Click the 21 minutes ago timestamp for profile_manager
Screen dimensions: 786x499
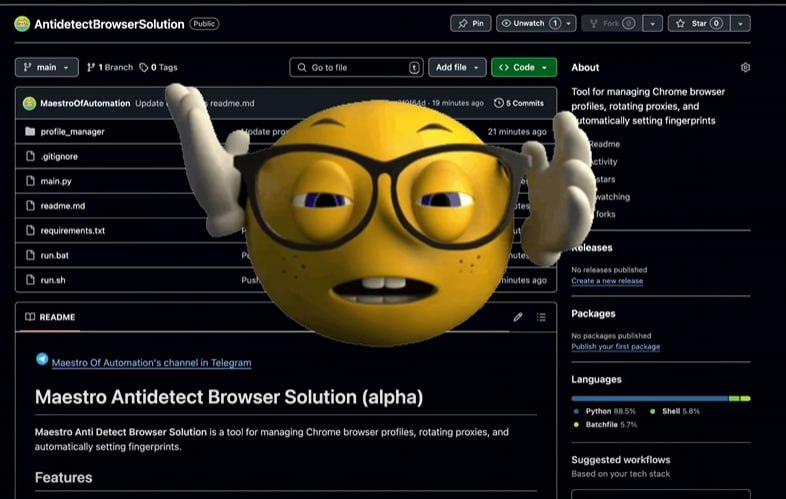517,131
